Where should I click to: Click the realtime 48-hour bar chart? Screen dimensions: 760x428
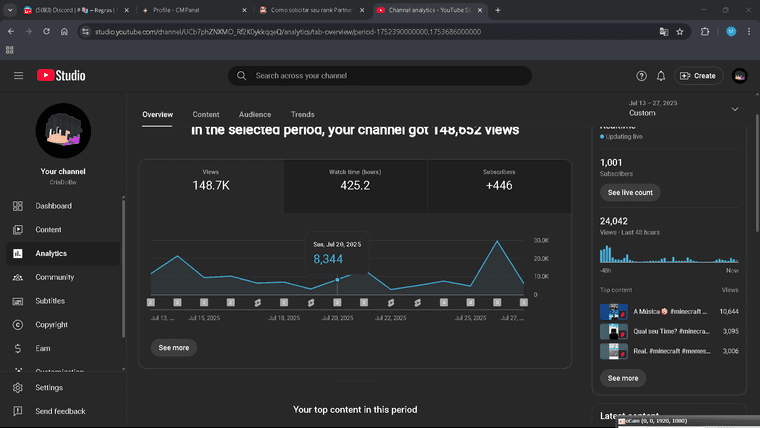pyautogui.click(x=669, y=254)
